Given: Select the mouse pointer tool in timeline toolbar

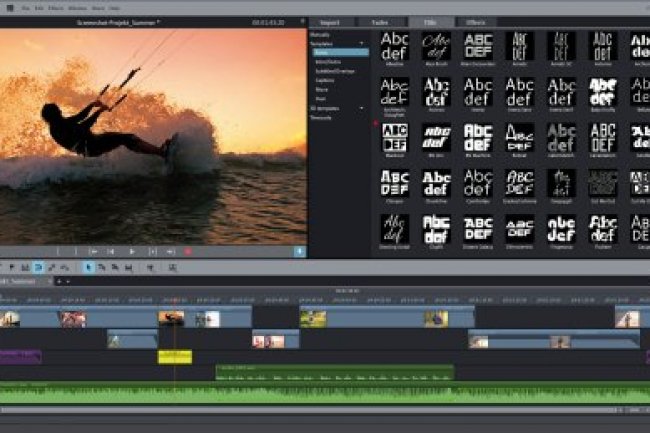Looking at the screenshot, I should coord(89,268).
